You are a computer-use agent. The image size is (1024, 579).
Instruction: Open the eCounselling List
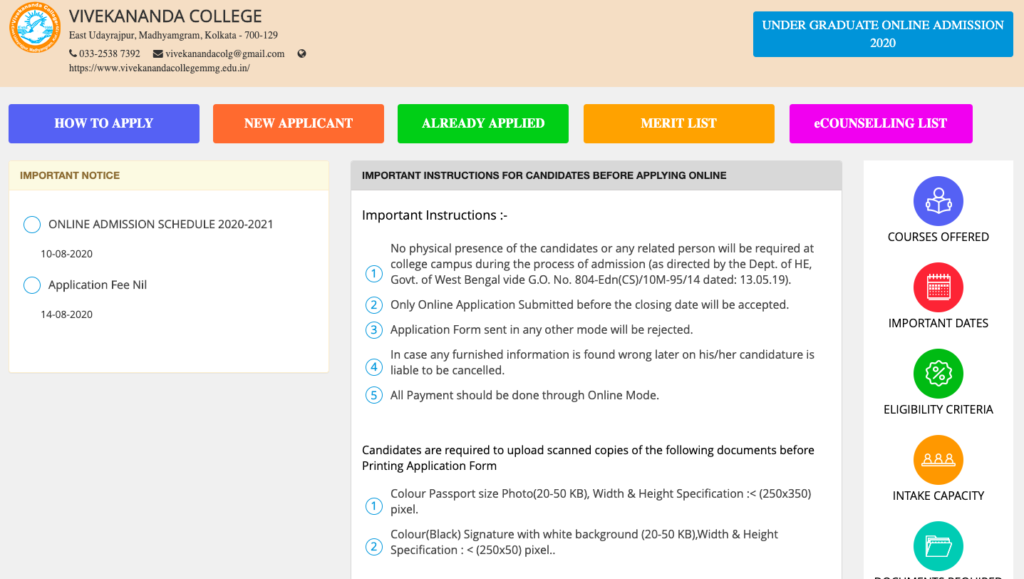[880, 123]
